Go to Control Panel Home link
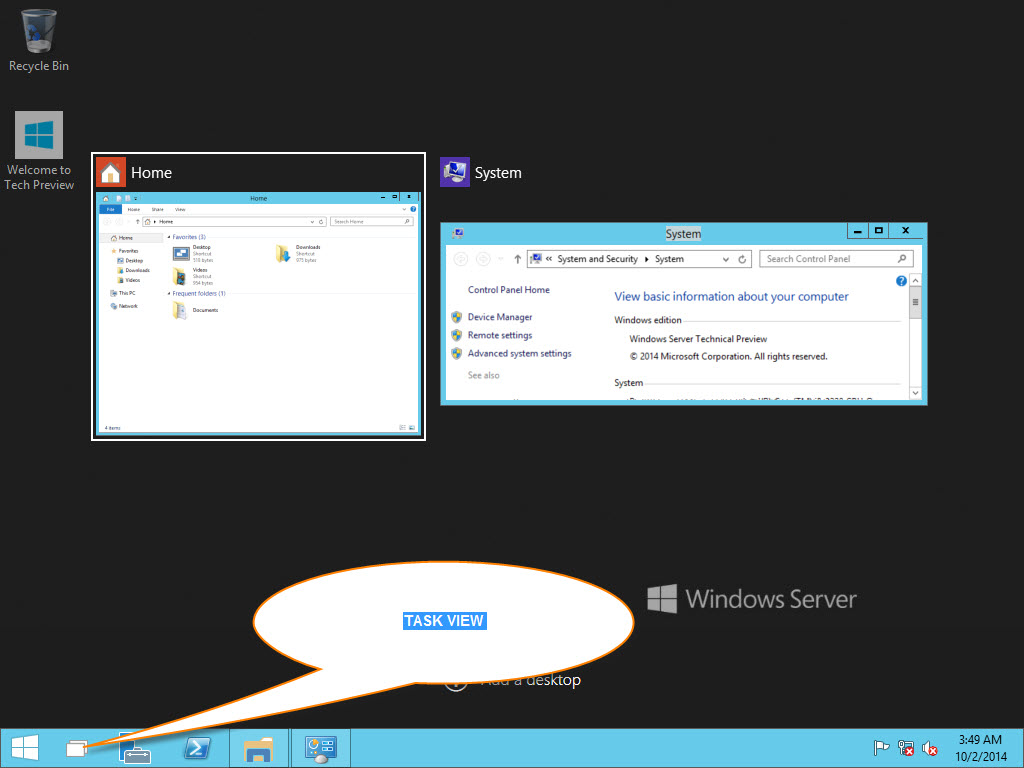 [509, 290]
